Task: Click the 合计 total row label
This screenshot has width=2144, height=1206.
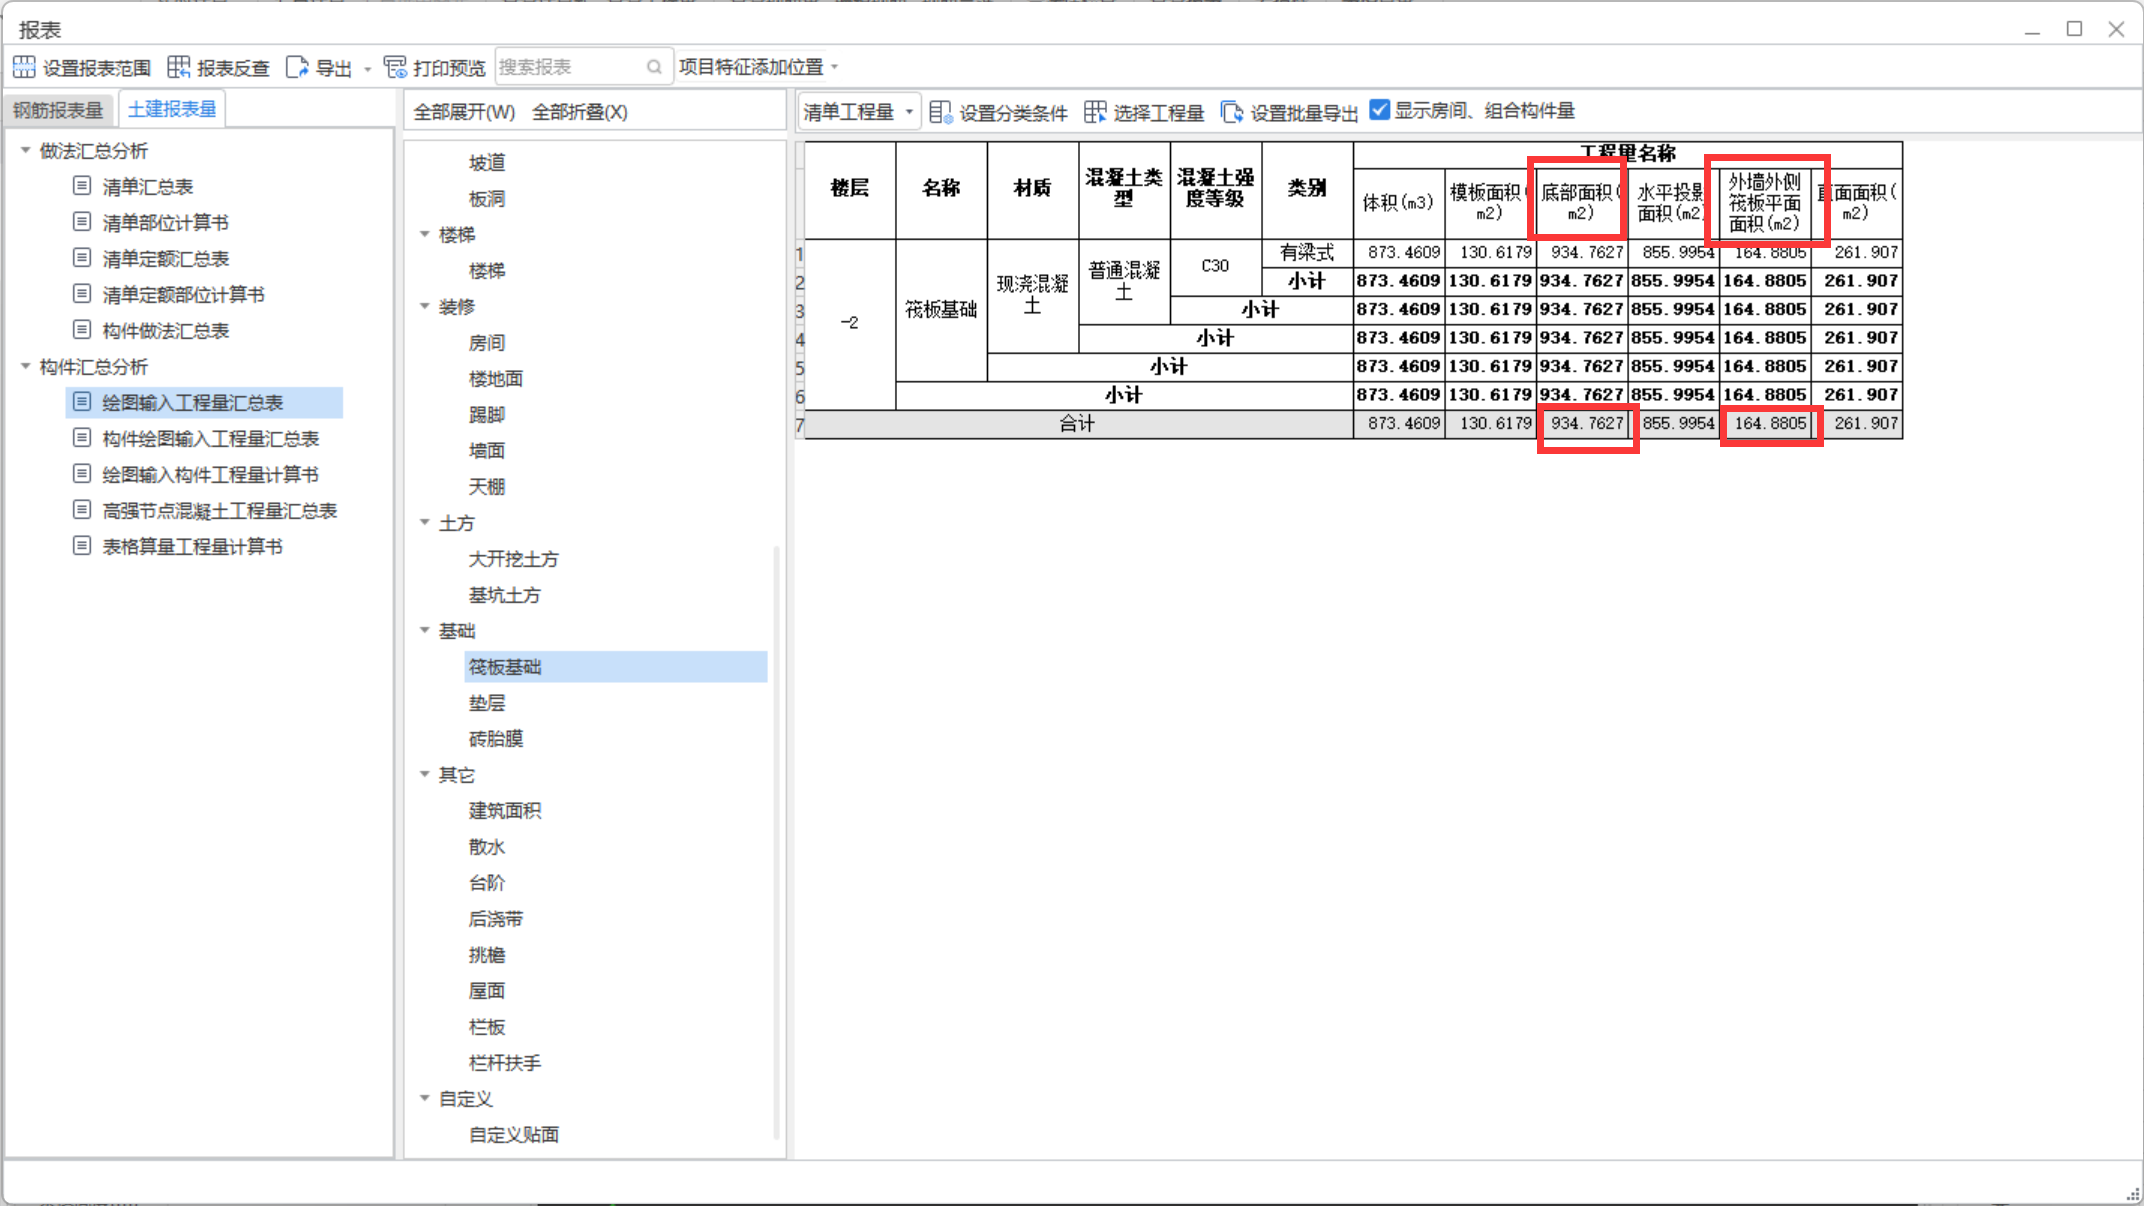Action: pyautogui.click(x=1077, y=424)
